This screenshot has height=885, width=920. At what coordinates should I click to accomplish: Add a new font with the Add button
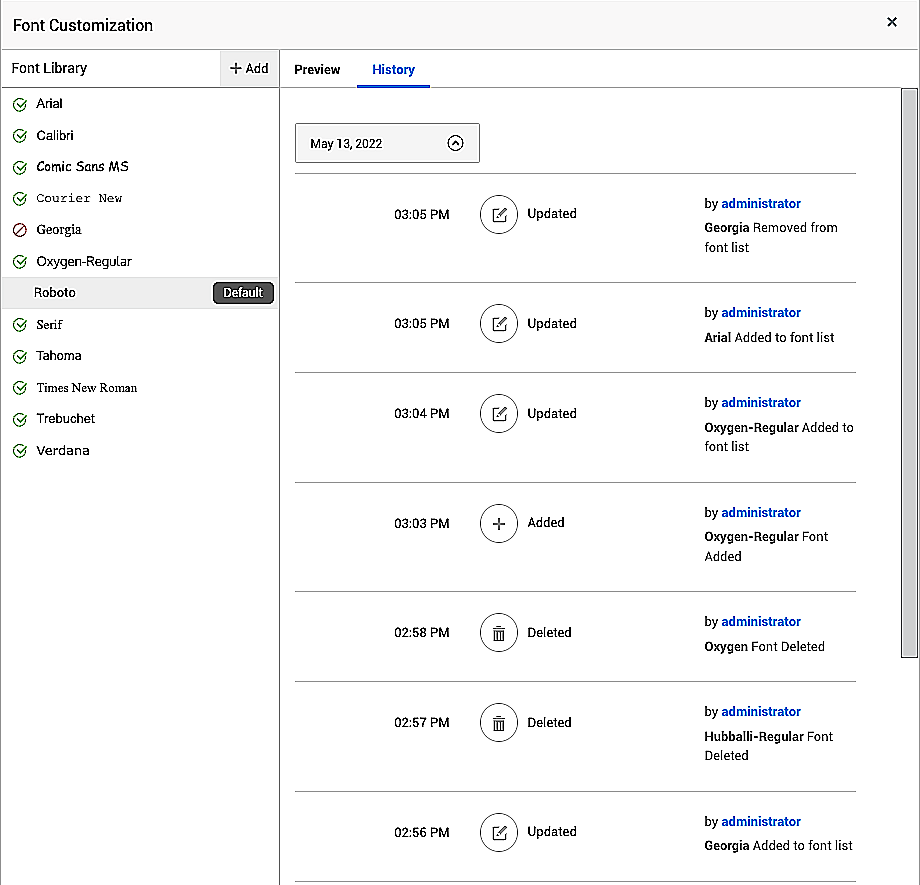point(249,68)
